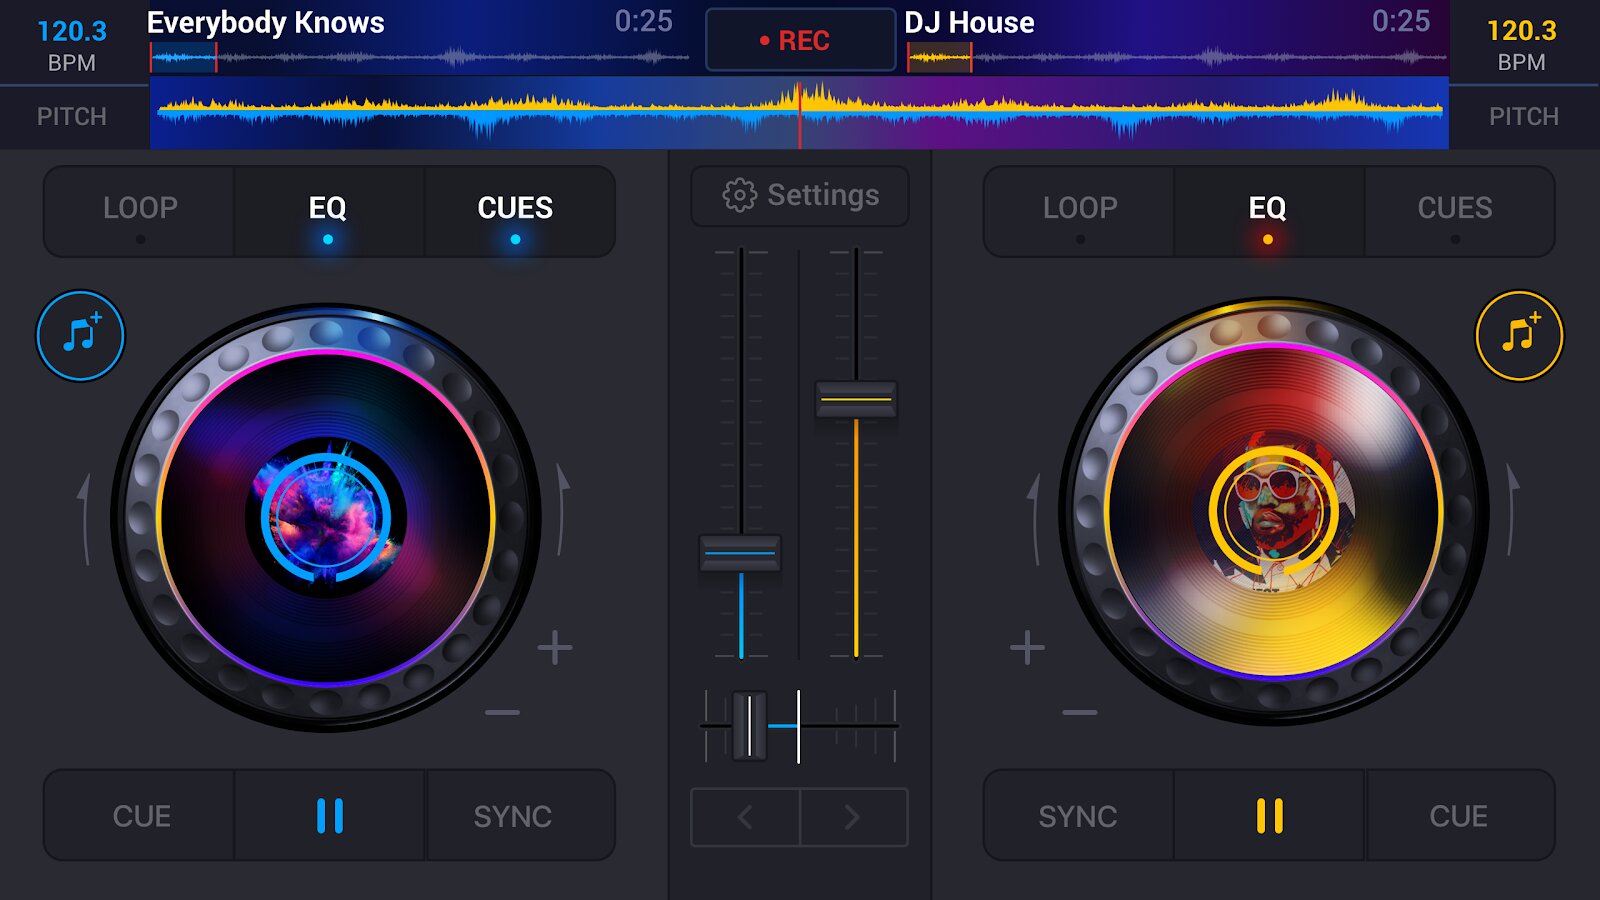Image resolution: width=1600 pixels, height=900 pixels.
Task: Open Settings with the gear icon
Action: click(x=800, y=195)
